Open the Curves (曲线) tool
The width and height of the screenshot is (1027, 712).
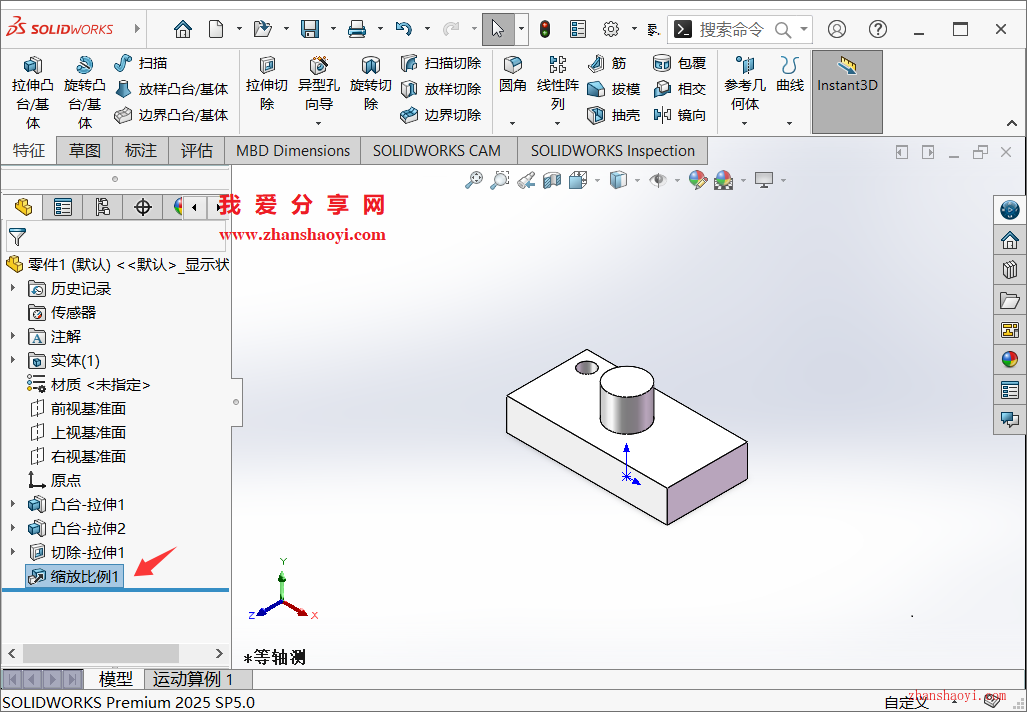(x=790, y=74)
